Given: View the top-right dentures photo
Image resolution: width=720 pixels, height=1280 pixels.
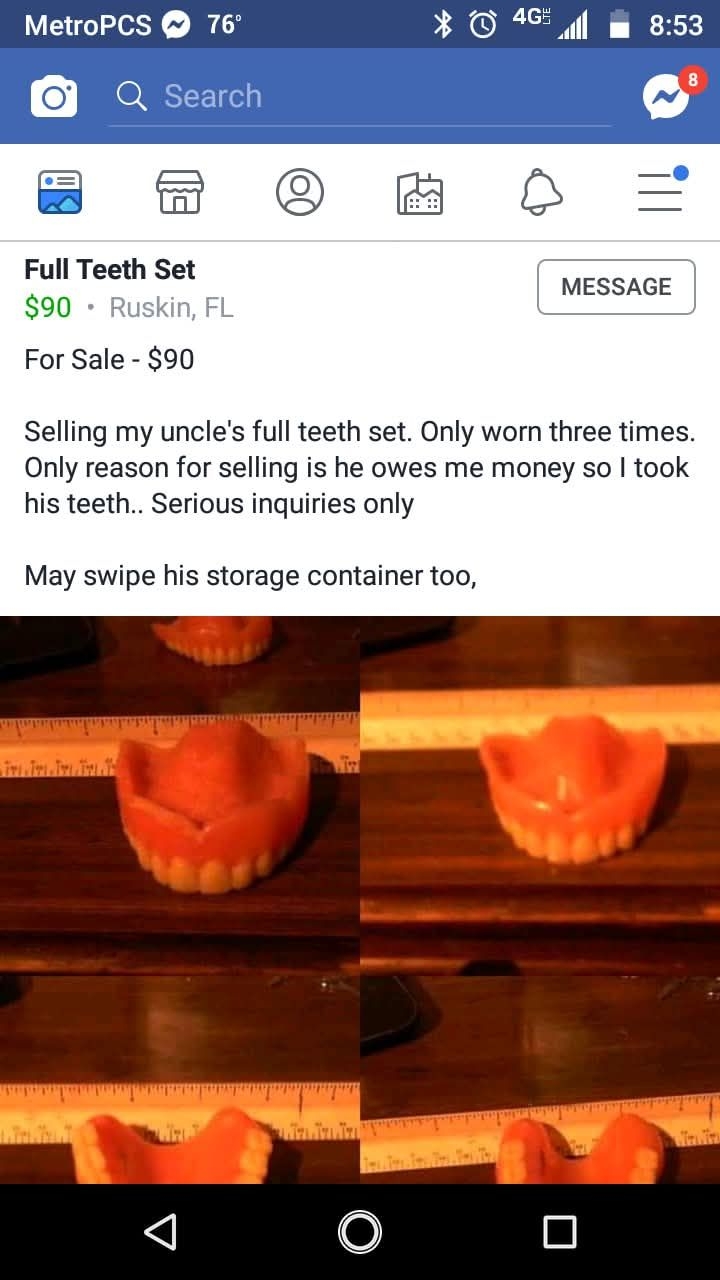Looking at the screenshot, I should (541, 795).
